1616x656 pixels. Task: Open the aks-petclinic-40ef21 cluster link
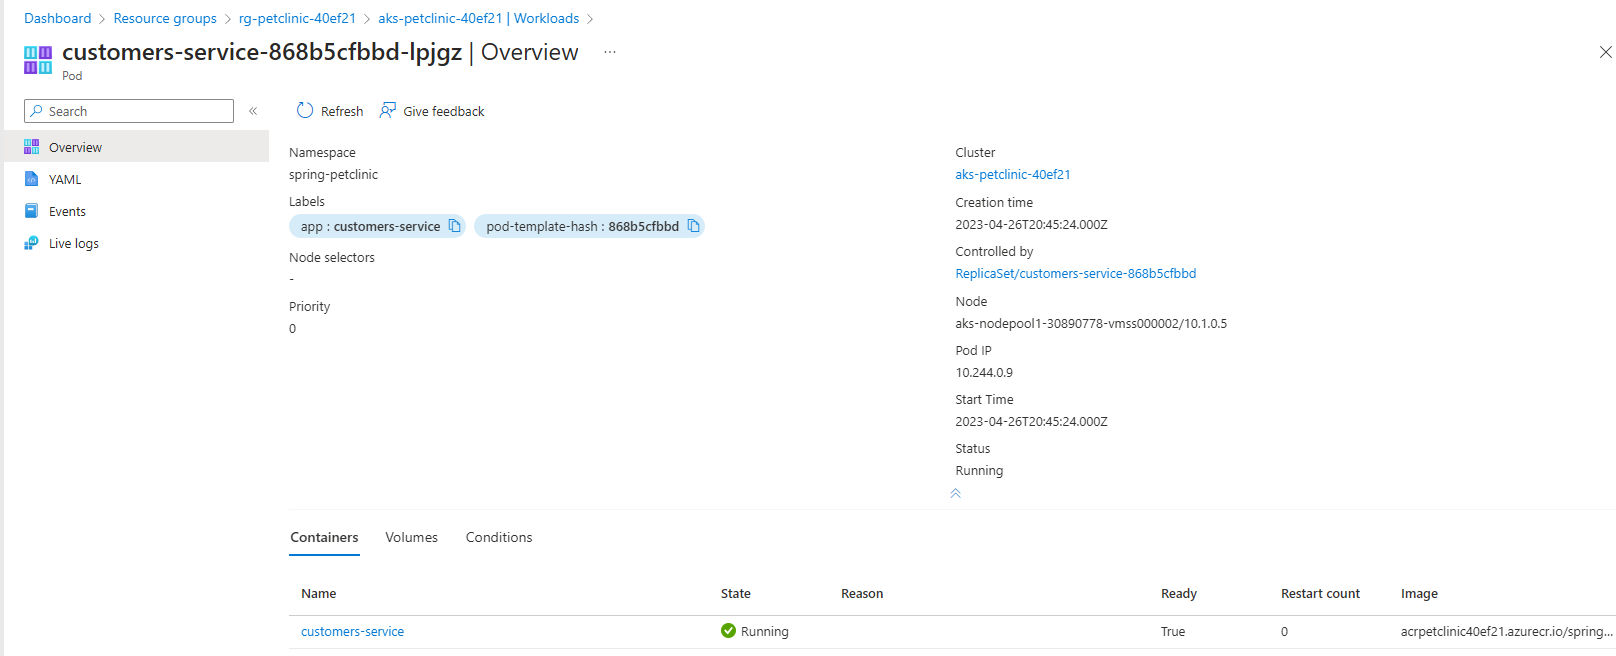pyautogui.click(x=1013, y=174)
